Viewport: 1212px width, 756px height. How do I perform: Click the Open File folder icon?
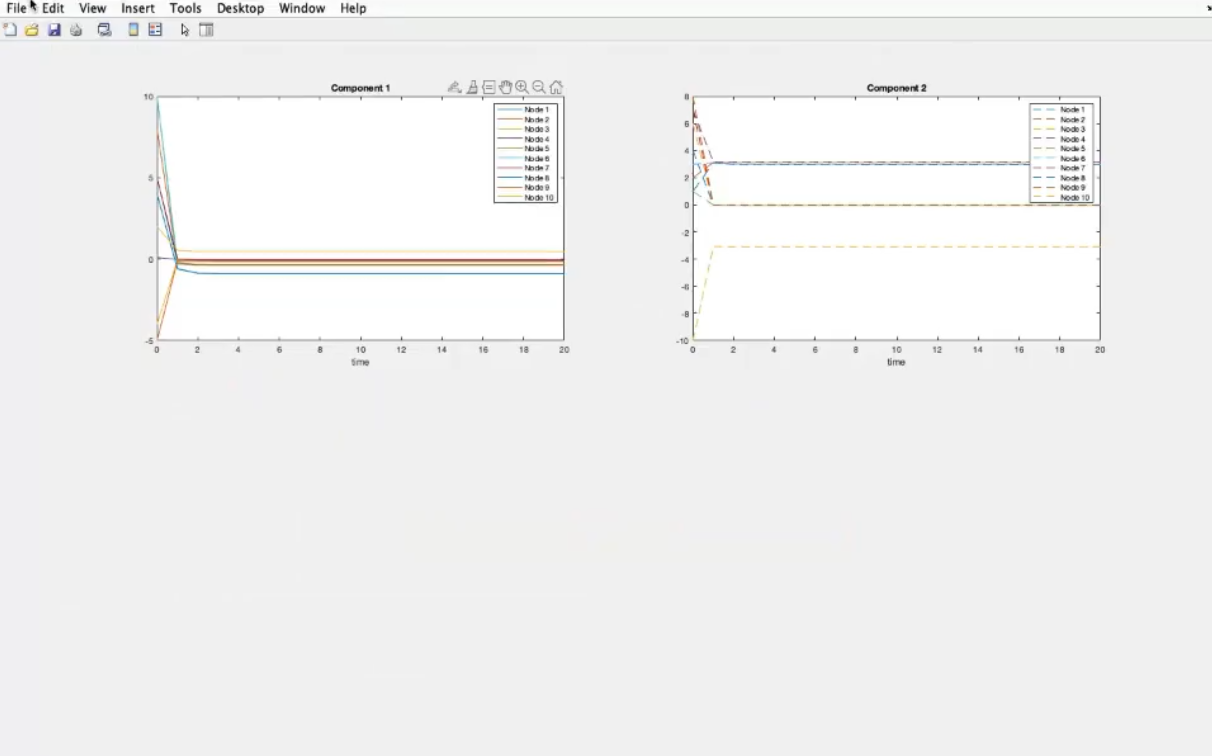tap(32, 30)
